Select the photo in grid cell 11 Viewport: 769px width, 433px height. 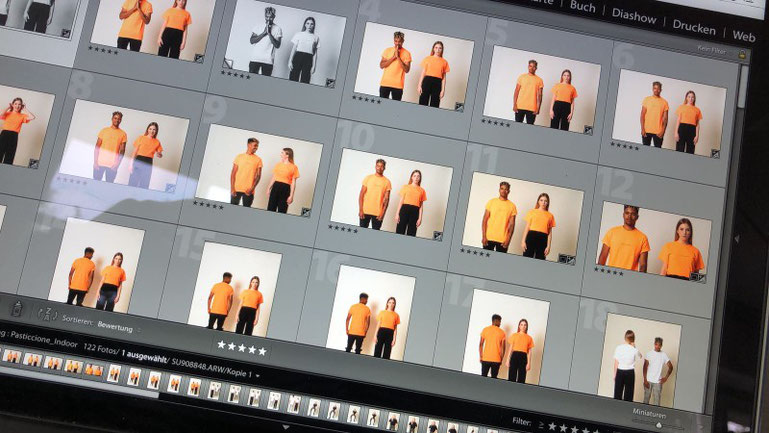[522, 219]
